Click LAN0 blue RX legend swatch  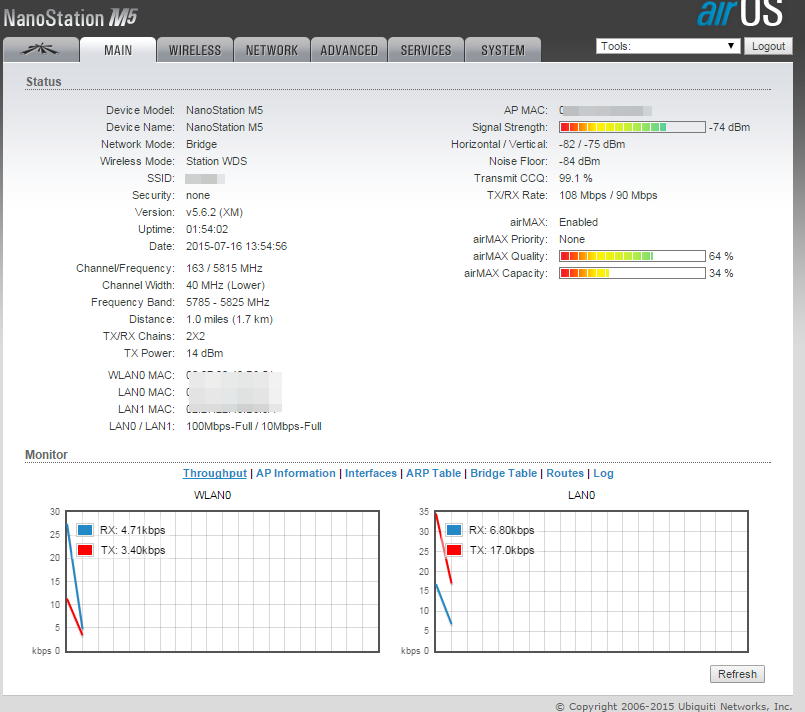point(454,530)
